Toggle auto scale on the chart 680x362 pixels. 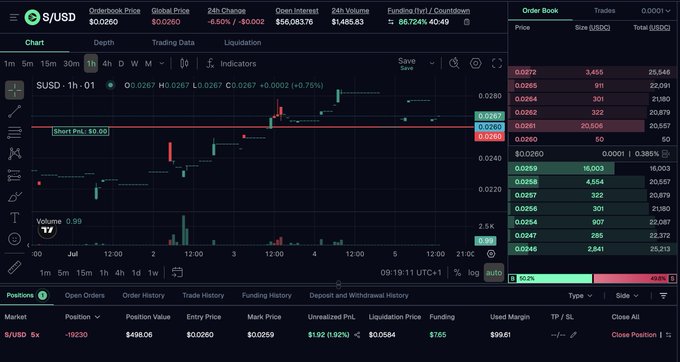coord(494,273)
